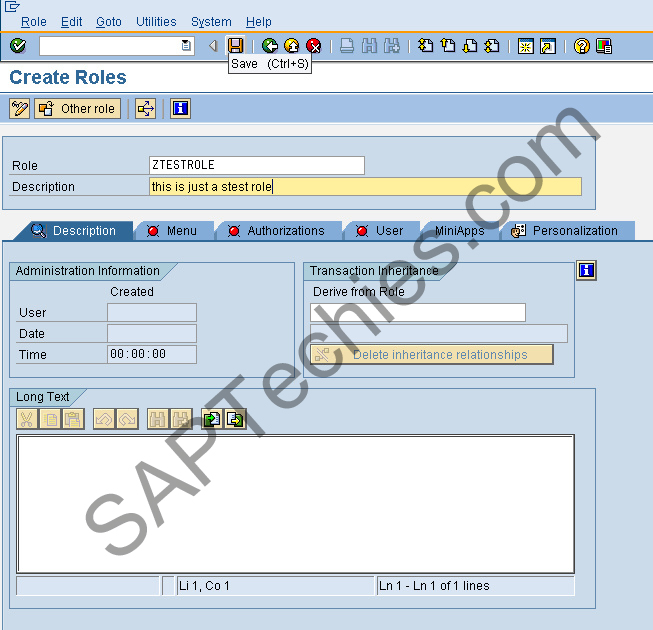653x630 pixels.
Task: Open the Role menu
Action: [34, 22]
